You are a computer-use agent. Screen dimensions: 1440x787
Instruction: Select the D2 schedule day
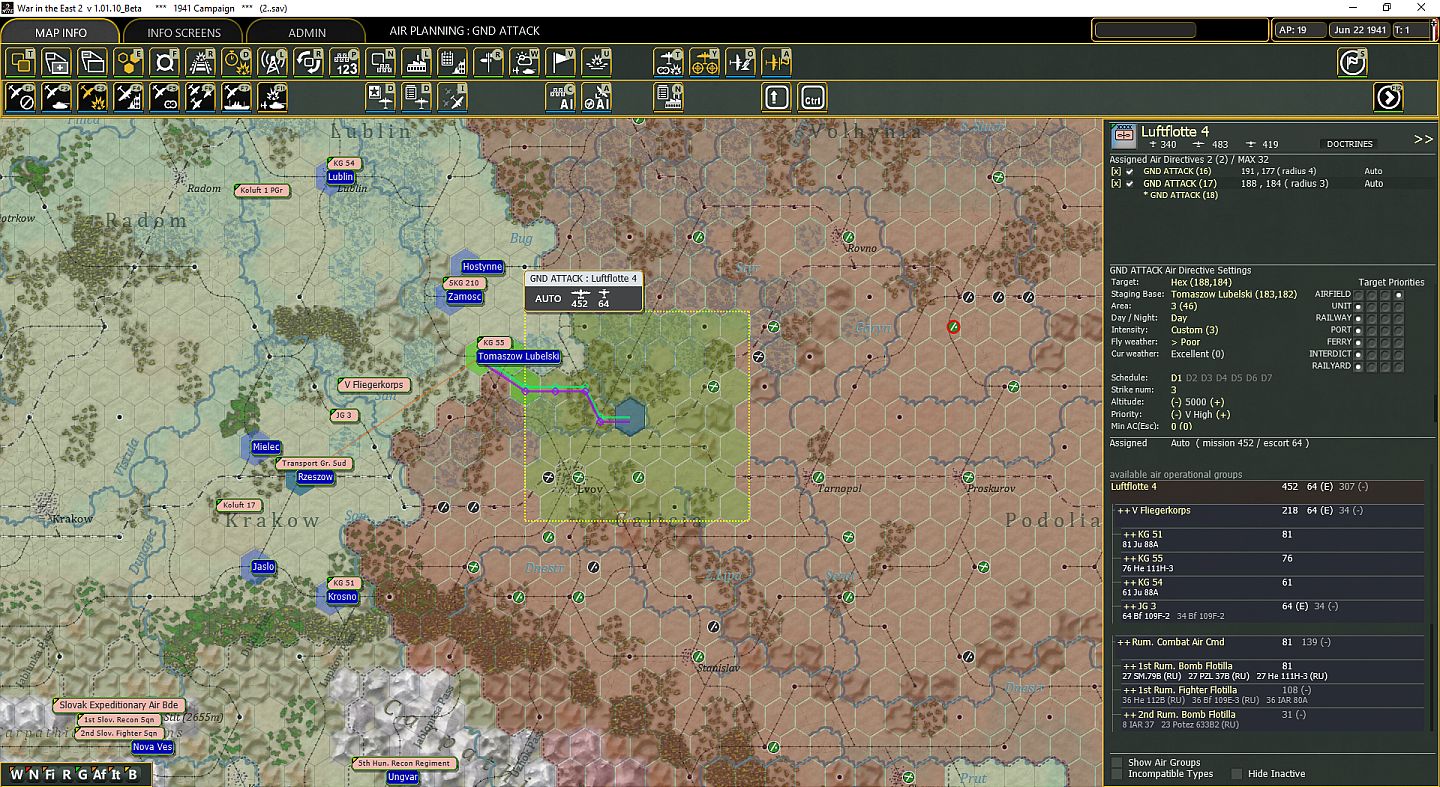click(1191, 378)
